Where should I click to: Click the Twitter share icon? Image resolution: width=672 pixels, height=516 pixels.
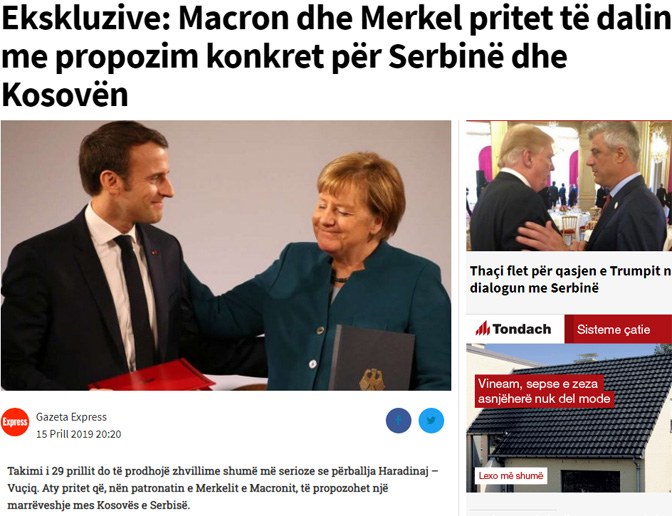[431, 420]
